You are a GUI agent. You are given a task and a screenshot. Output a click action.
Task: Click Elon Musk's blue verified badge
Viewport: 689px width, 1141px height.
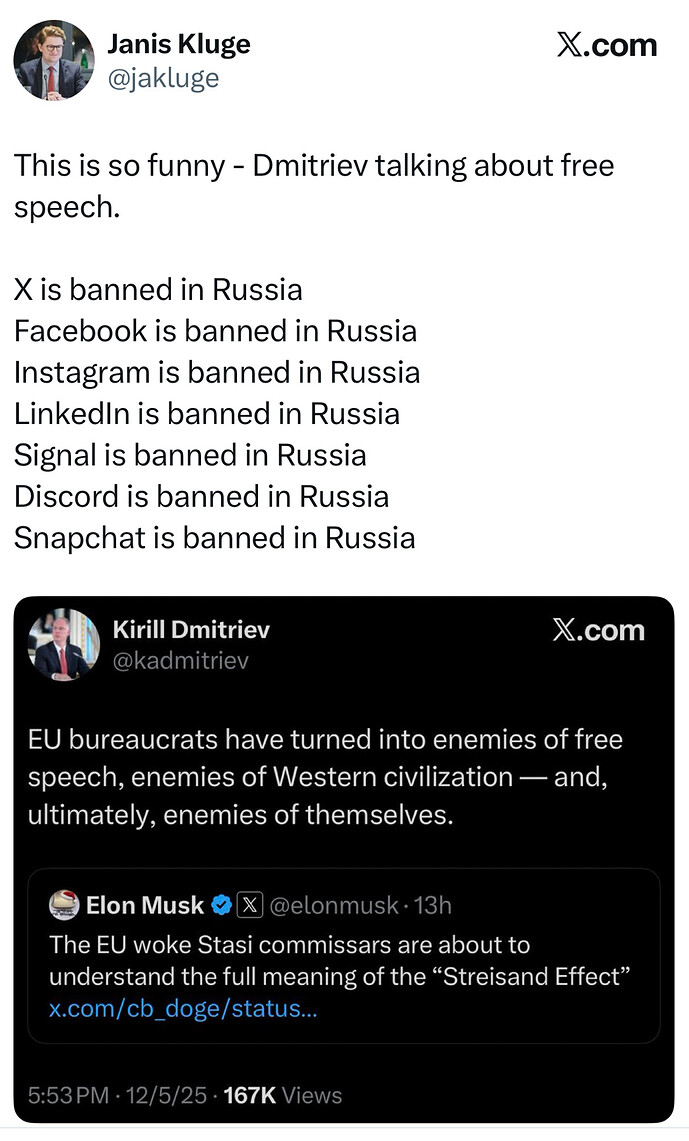(222, 906)
